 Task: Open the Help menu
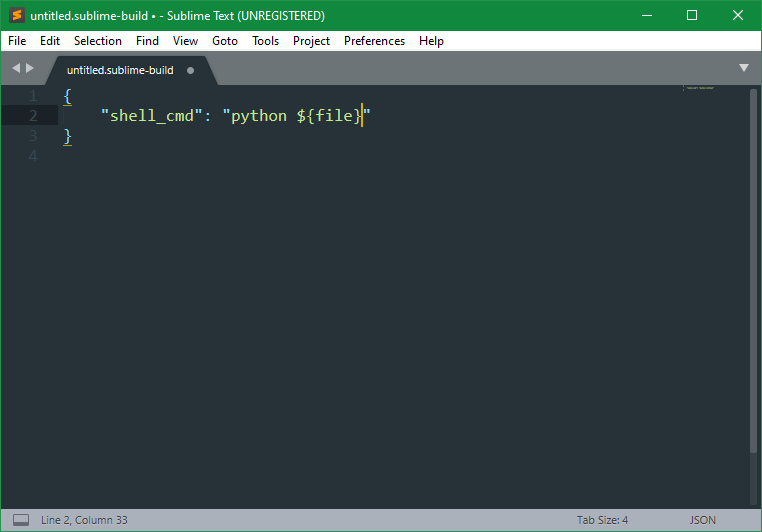[431, 41]
